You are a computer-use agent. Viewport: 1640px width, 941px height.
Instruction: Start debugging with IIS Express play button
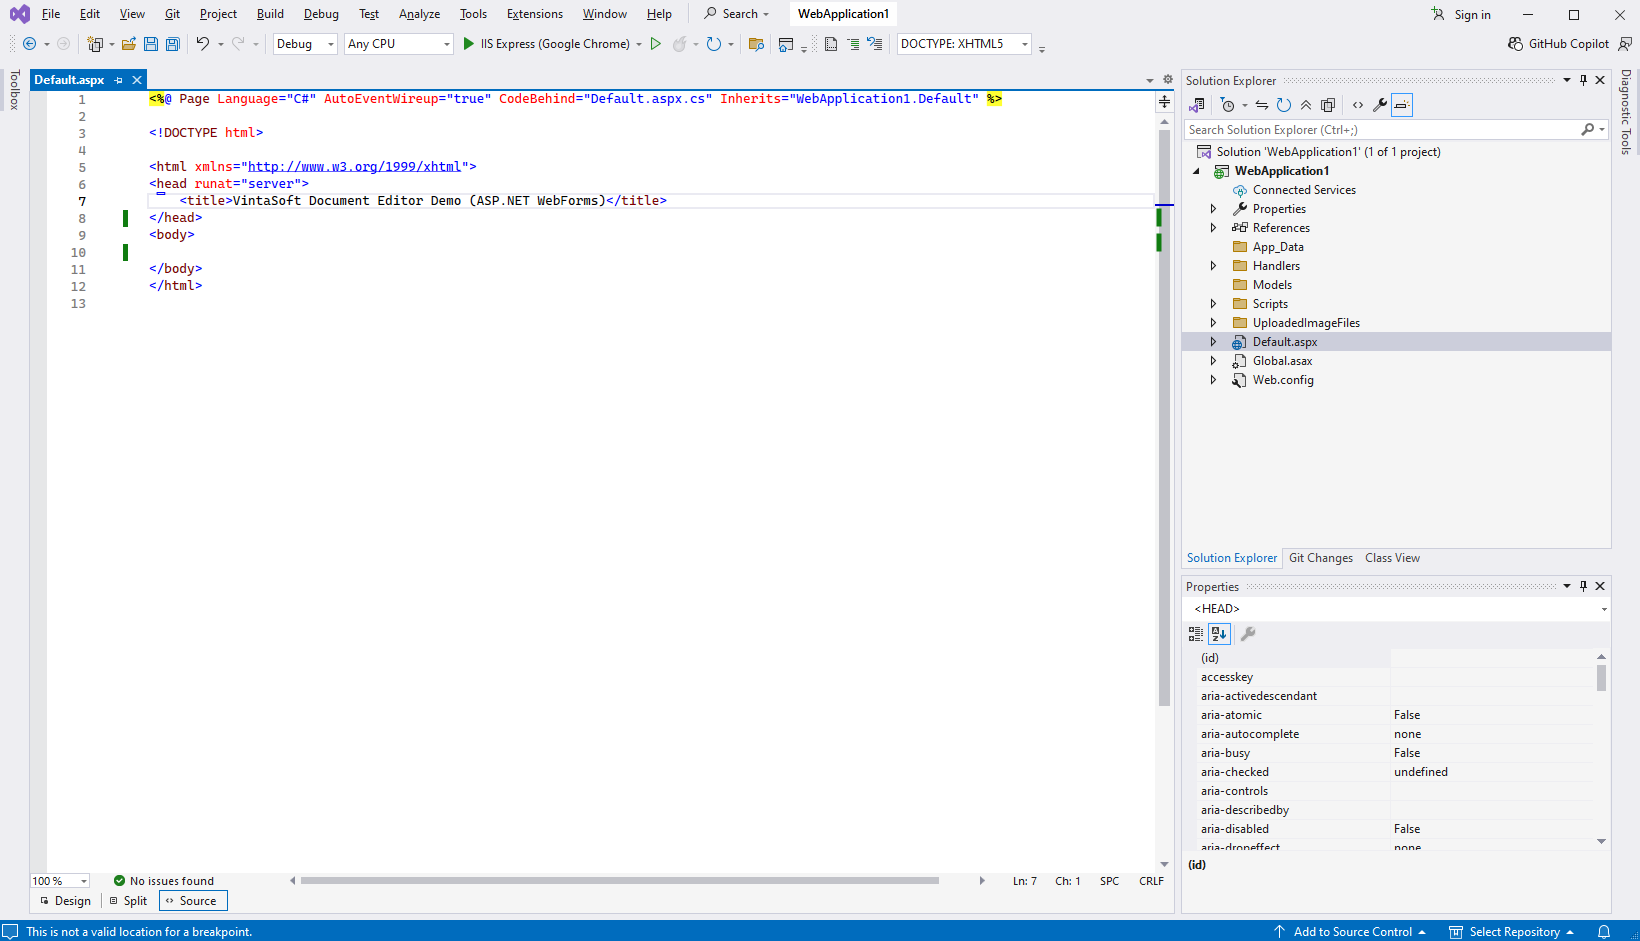pyautogui.click(x=468, y=44)
